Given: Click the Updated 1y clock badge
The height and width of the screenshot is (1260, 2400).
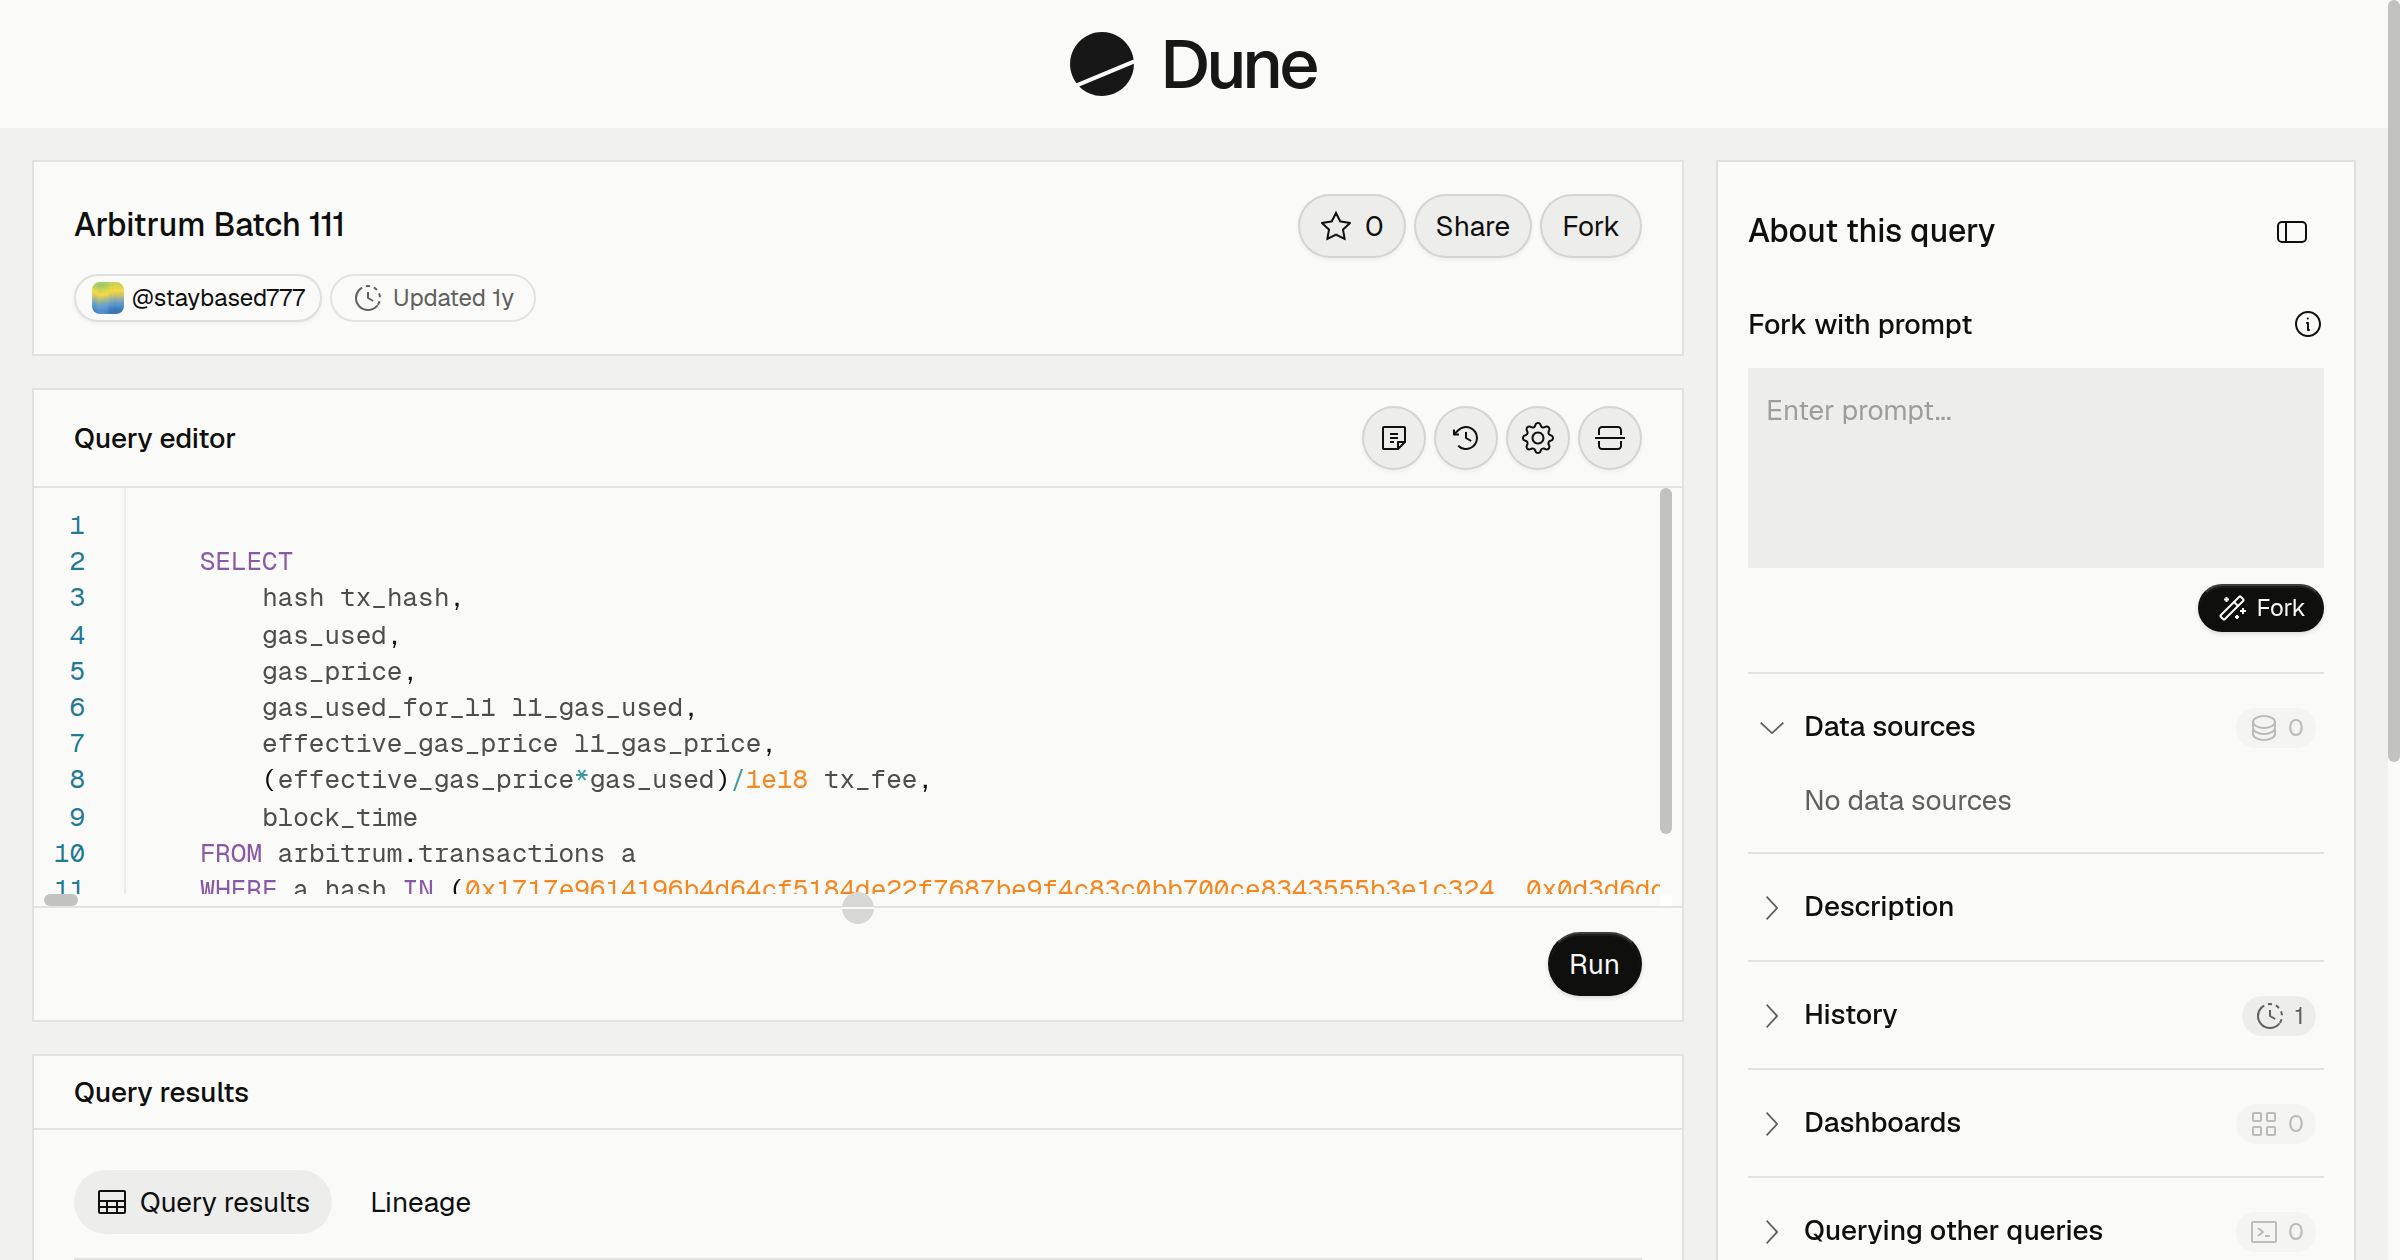Looking at the screenshot, I should [x=433, y=298].
